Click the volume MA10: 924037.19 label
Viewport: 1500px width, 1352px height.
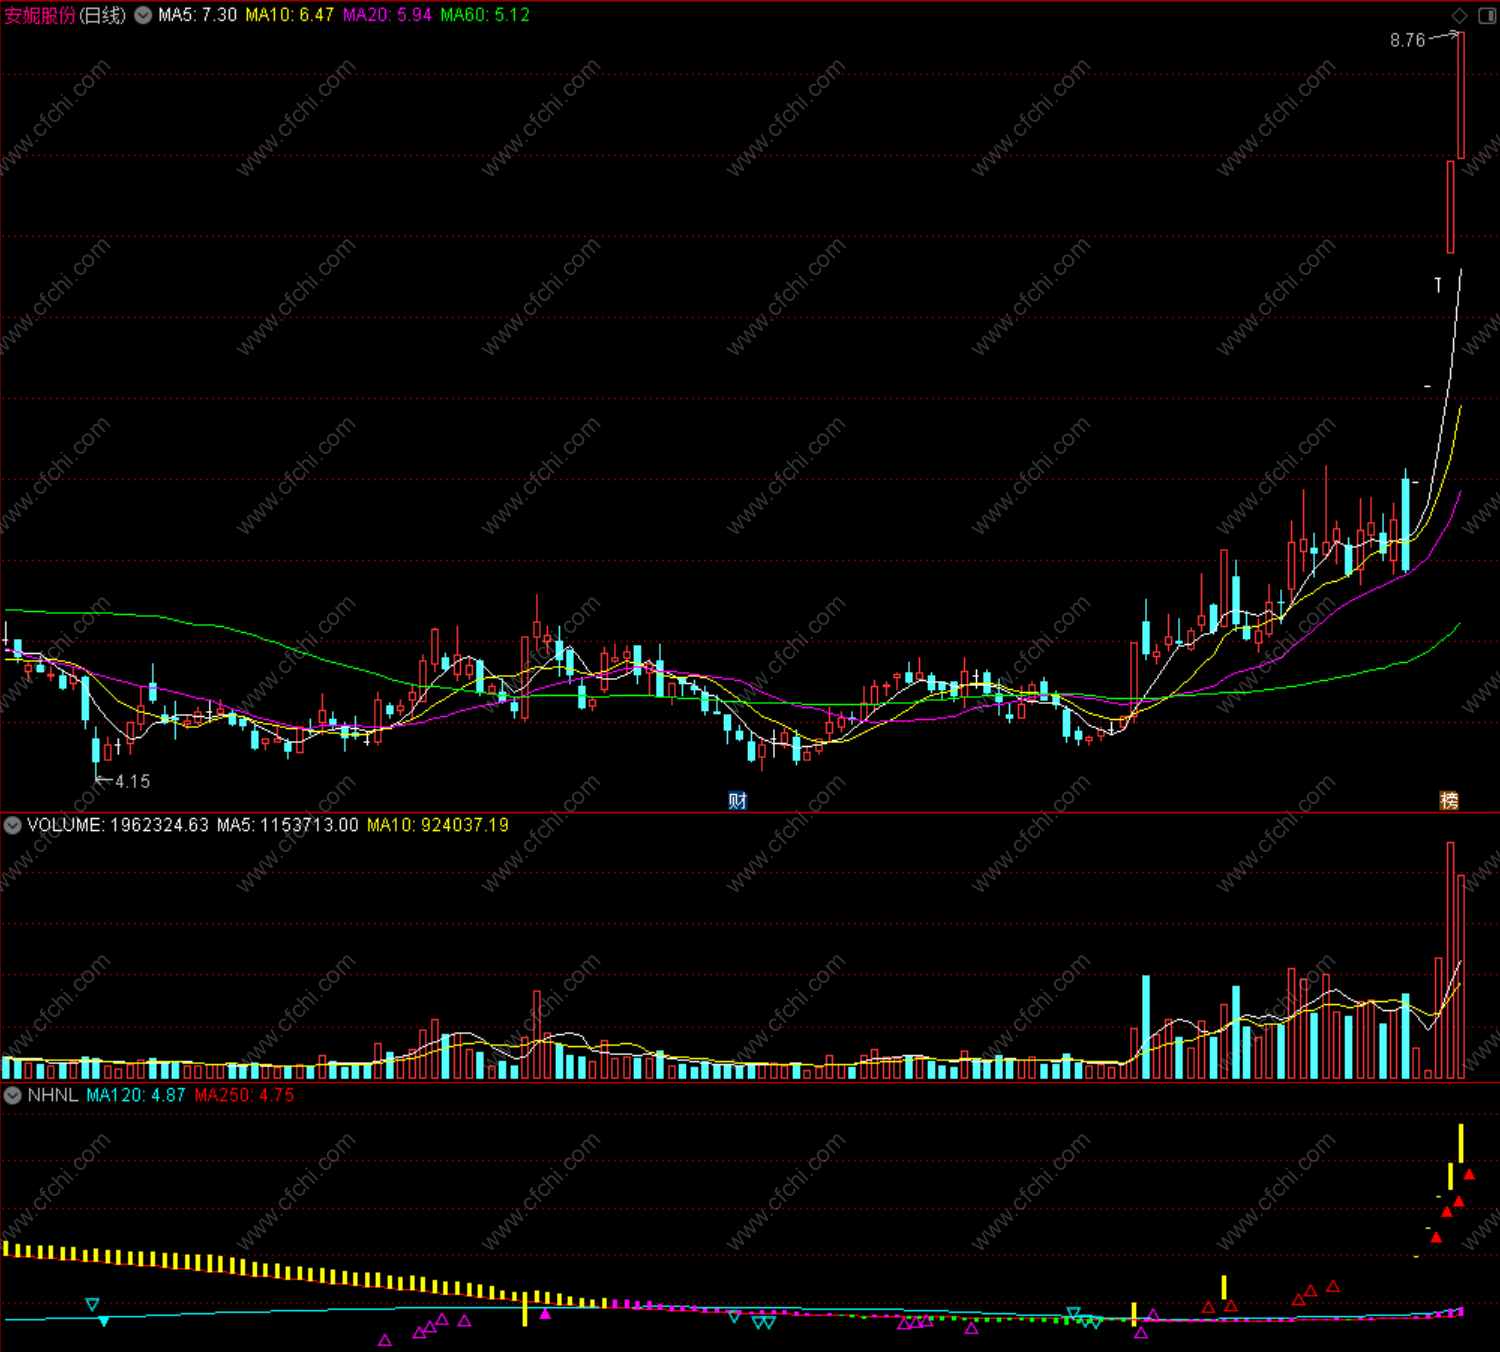437,825
